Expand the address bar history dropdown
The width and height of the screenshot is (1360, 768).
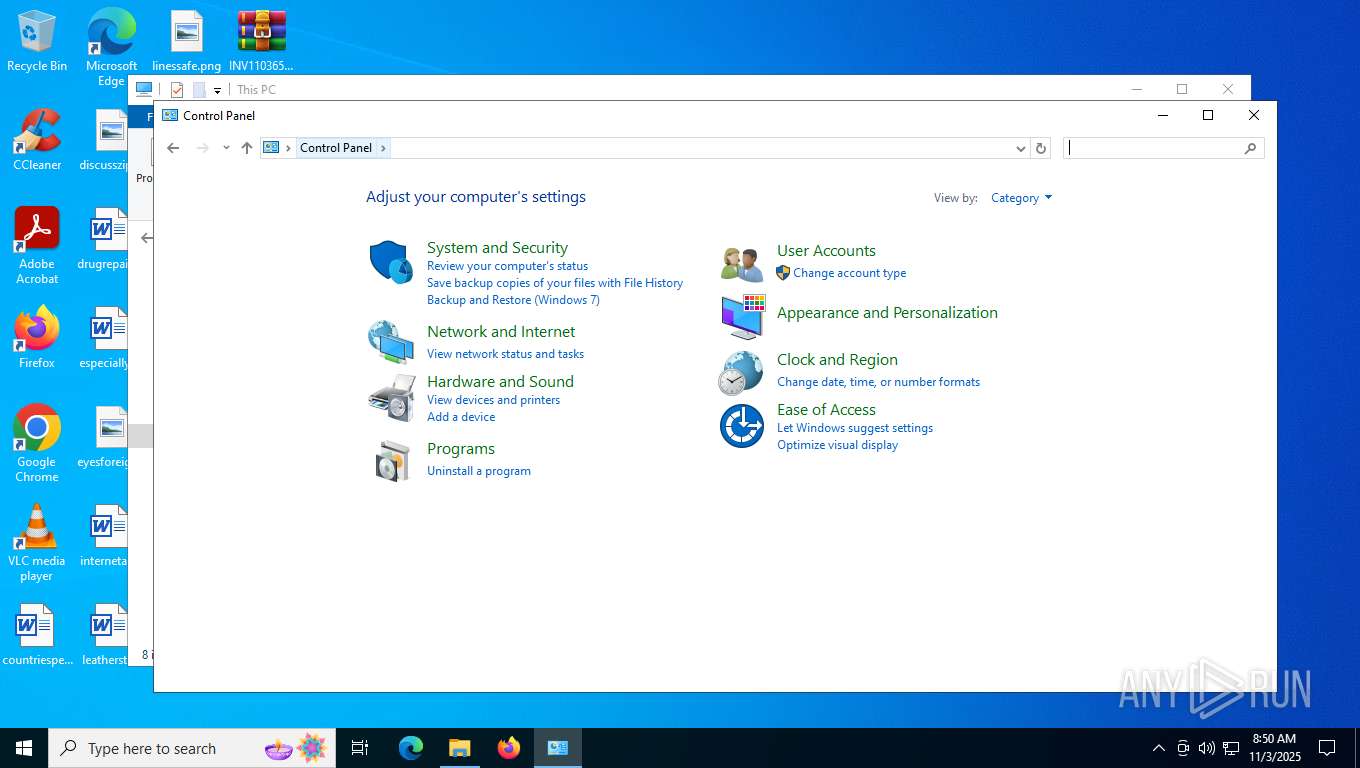coord(1020,148)
